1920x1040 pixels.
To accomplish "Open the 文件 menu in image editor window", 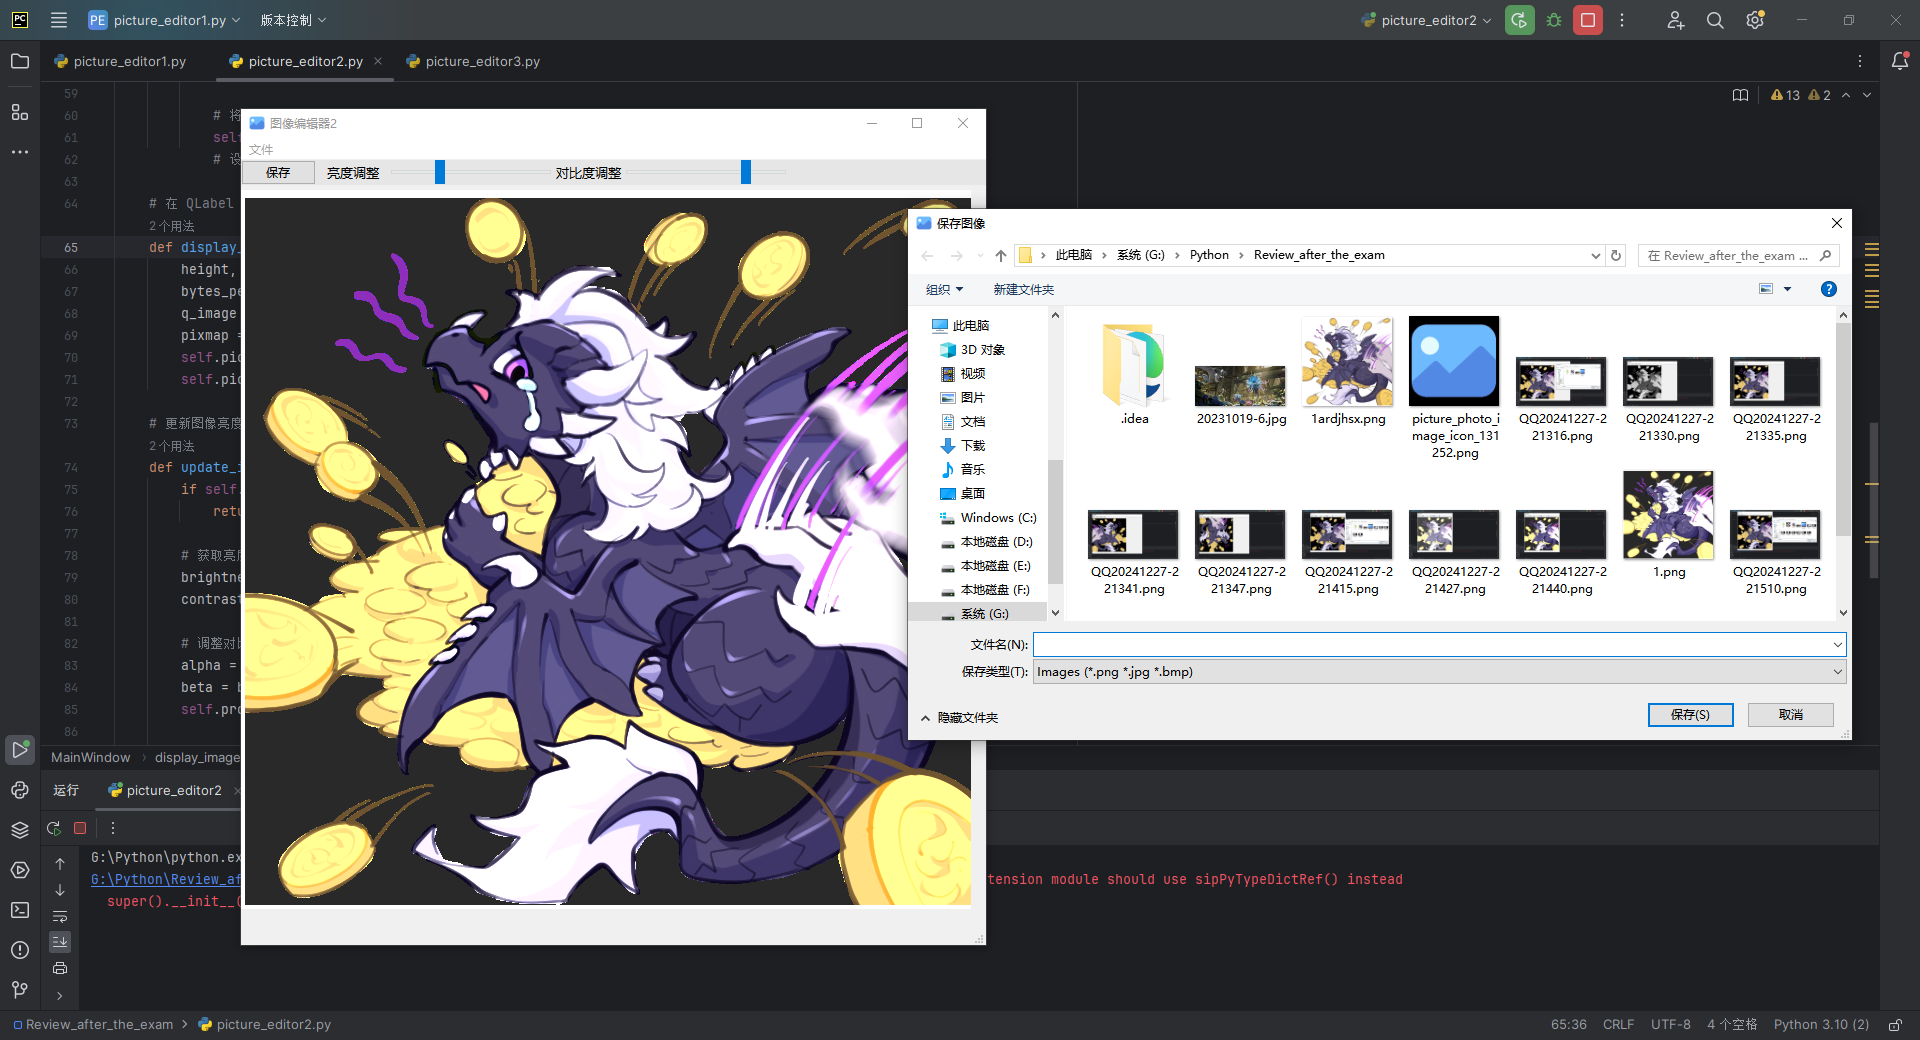I will point(261,149).
